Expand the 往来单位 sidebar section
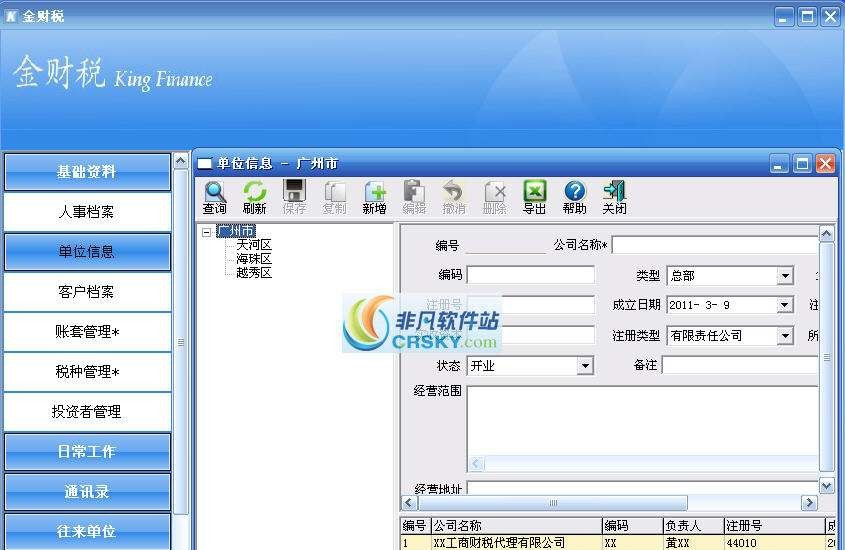The height and width of the screenshot is (550, 845). pos(87,532)
